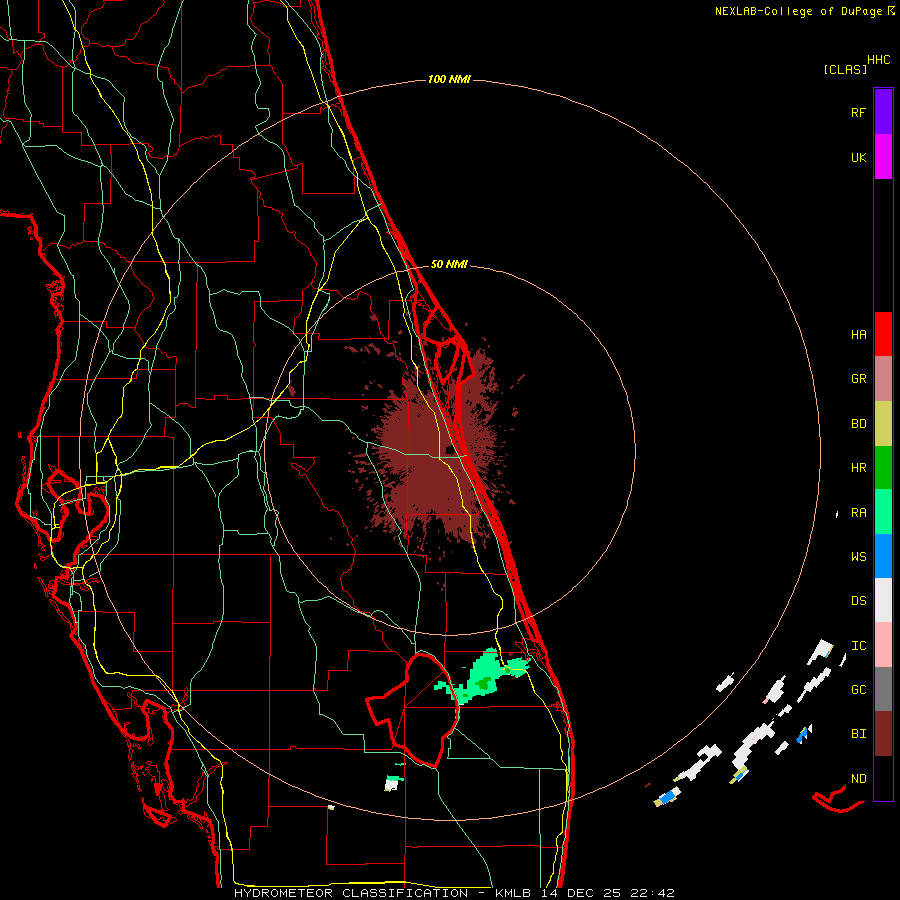Click the HA legend label

pos(858,335)
